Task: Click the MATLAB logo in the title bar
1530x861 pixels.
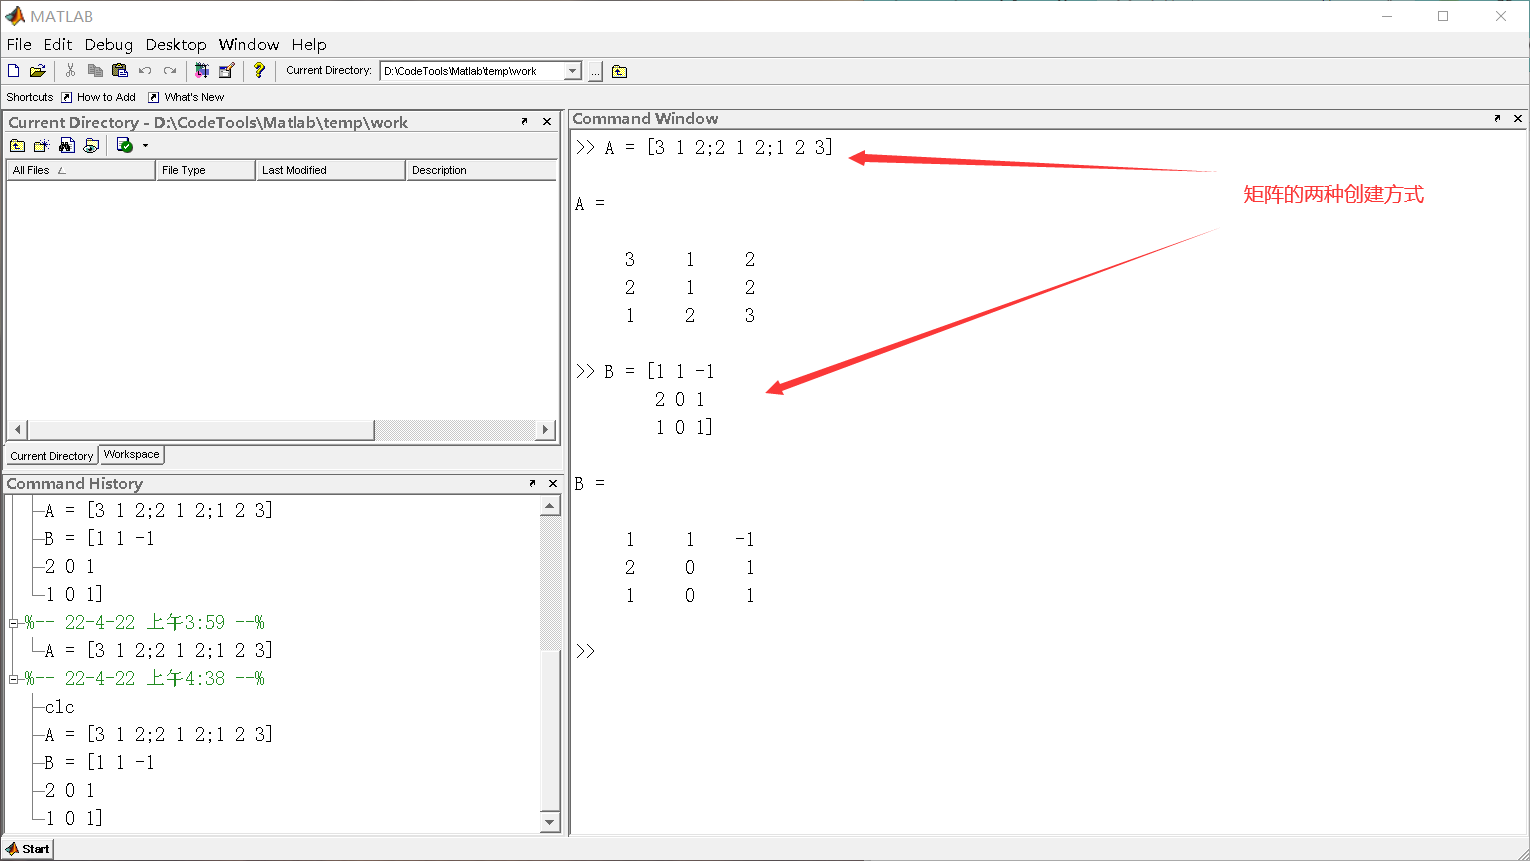Action: coord(15,16)
